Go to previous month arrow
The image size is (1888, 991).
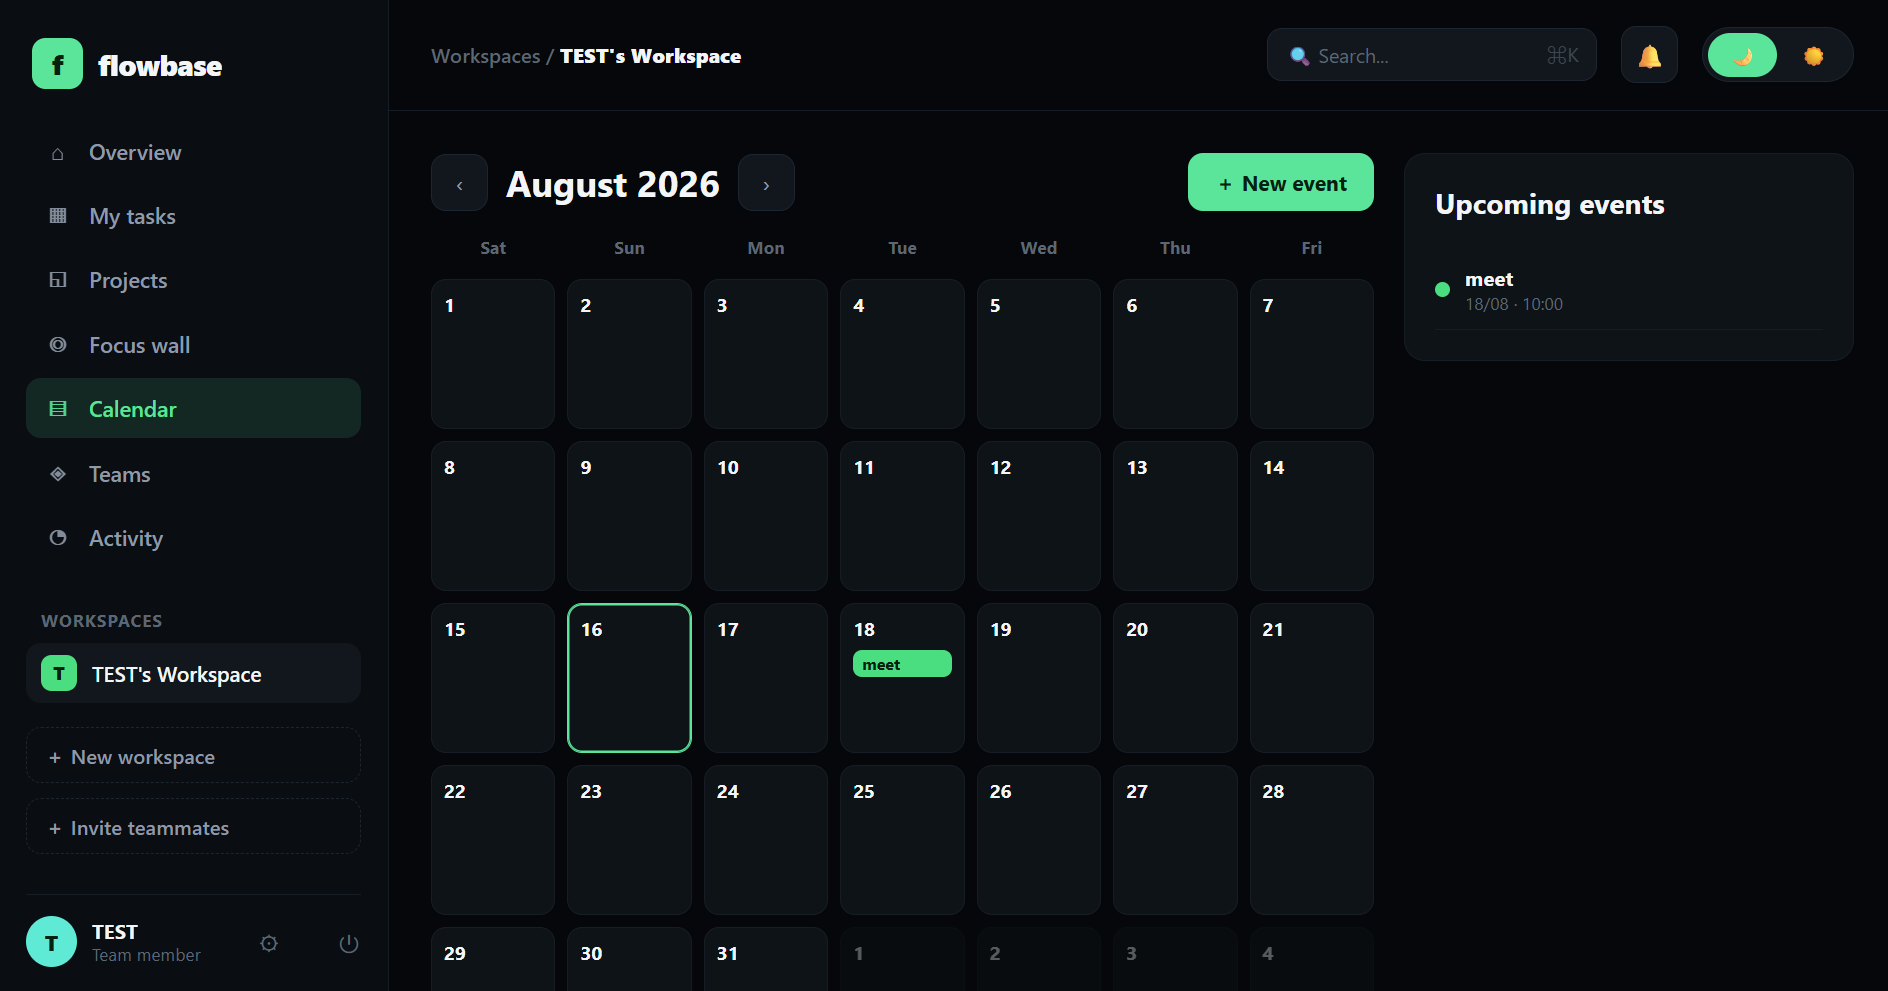[x=459, y=183]
